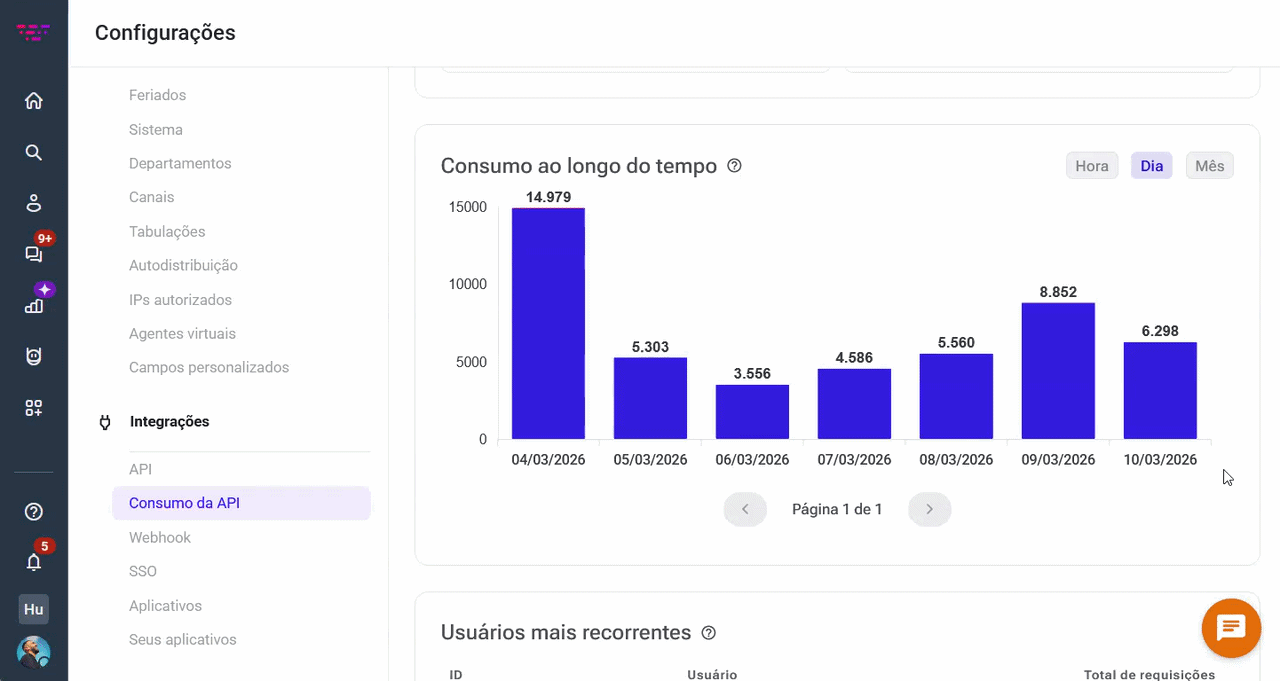
Task: Show info tooltip for Usuários mais recorrentes
Action: (x=709, y=633)
